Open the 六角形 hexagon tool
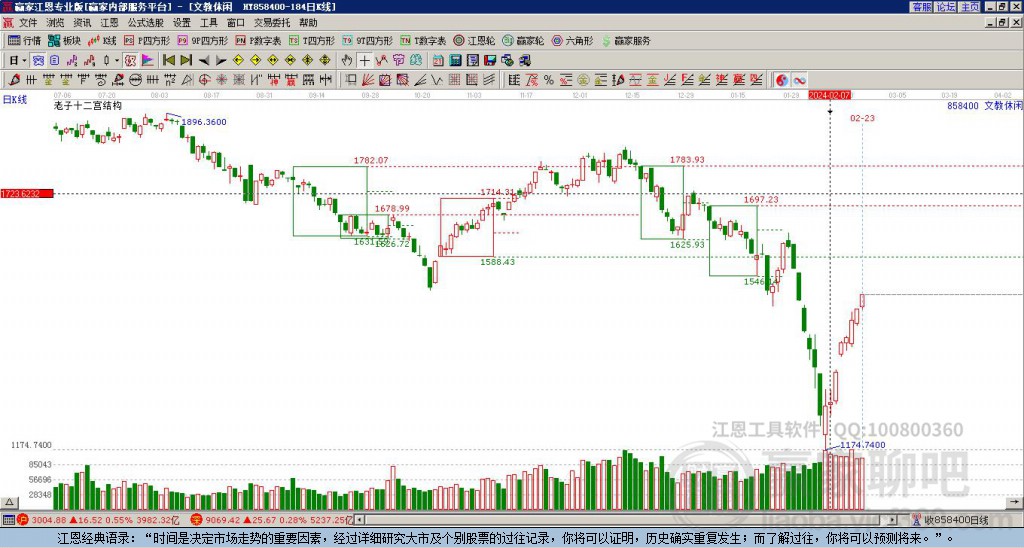Screen dimensions: 1024x548 pyautogui.click(x=572, y=40)
